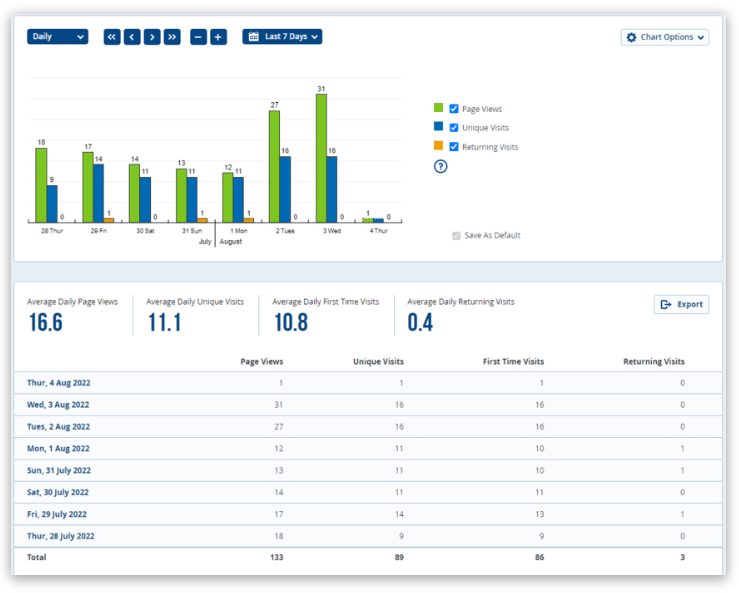Image resolution: width=739 pixels, height=593 pixels.
Task: Jump to latest period with double-right arrow
Action: (172, 37)
